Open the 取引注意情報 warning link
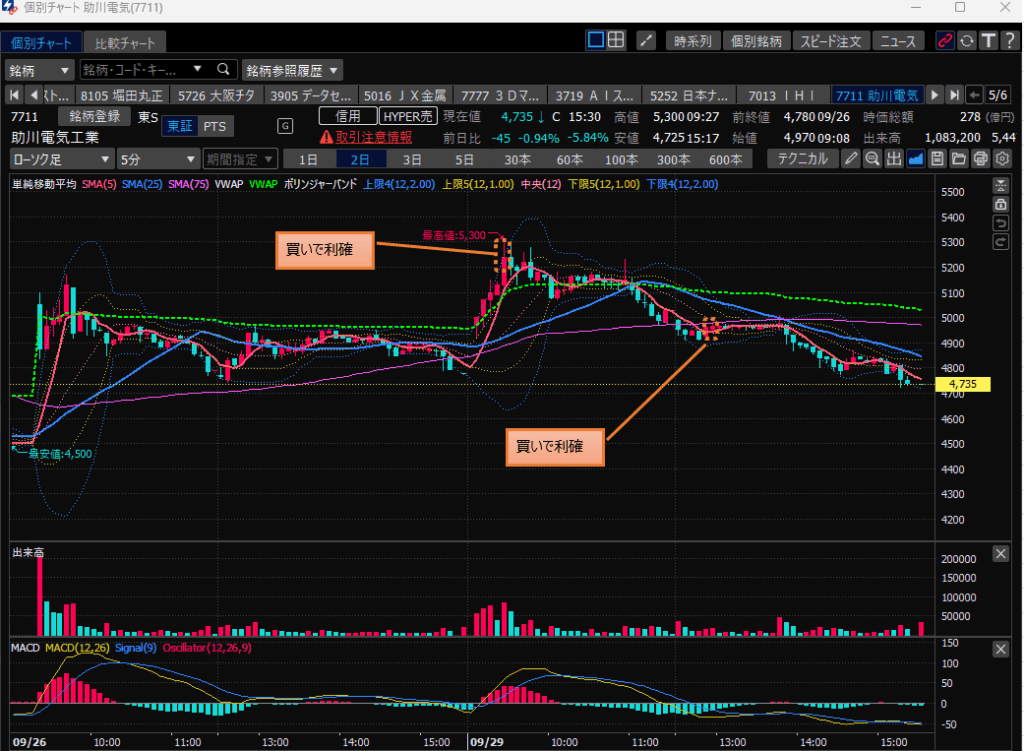1024x751 pixels. (366, 137)
